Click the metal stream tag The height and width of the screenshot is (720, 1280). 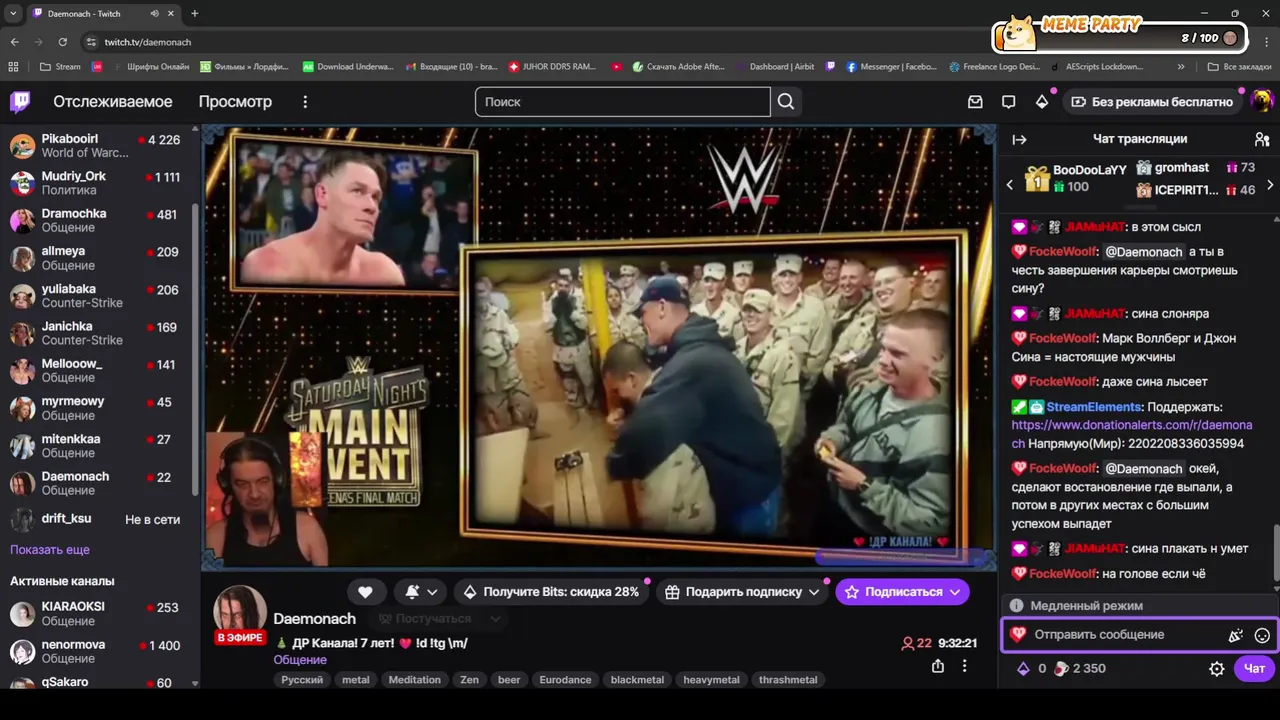[356, 680]
